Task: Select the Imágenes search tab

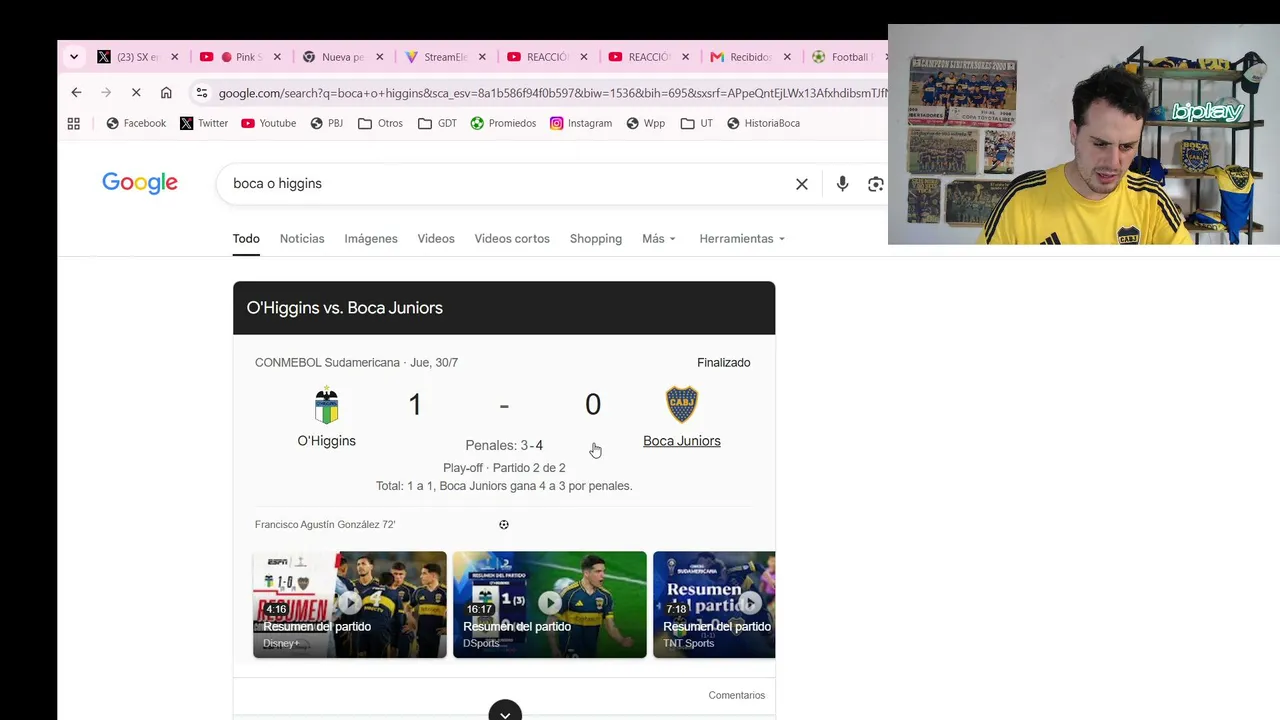Action: [371, 239]
